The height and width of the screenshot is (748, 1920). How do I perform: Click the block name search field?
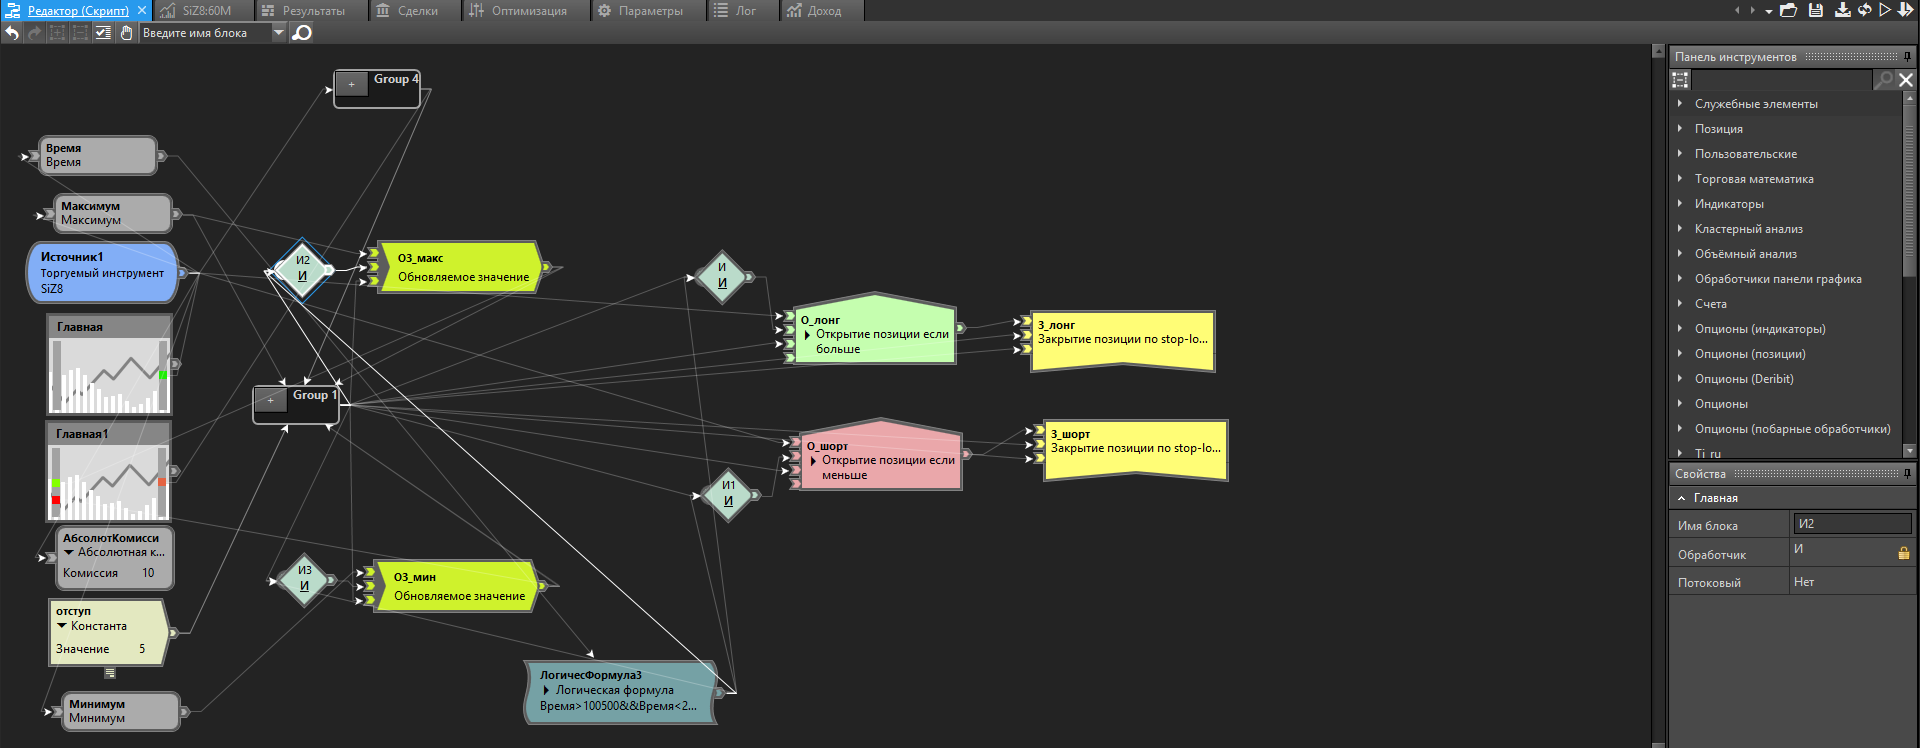(x=205, y=33)
